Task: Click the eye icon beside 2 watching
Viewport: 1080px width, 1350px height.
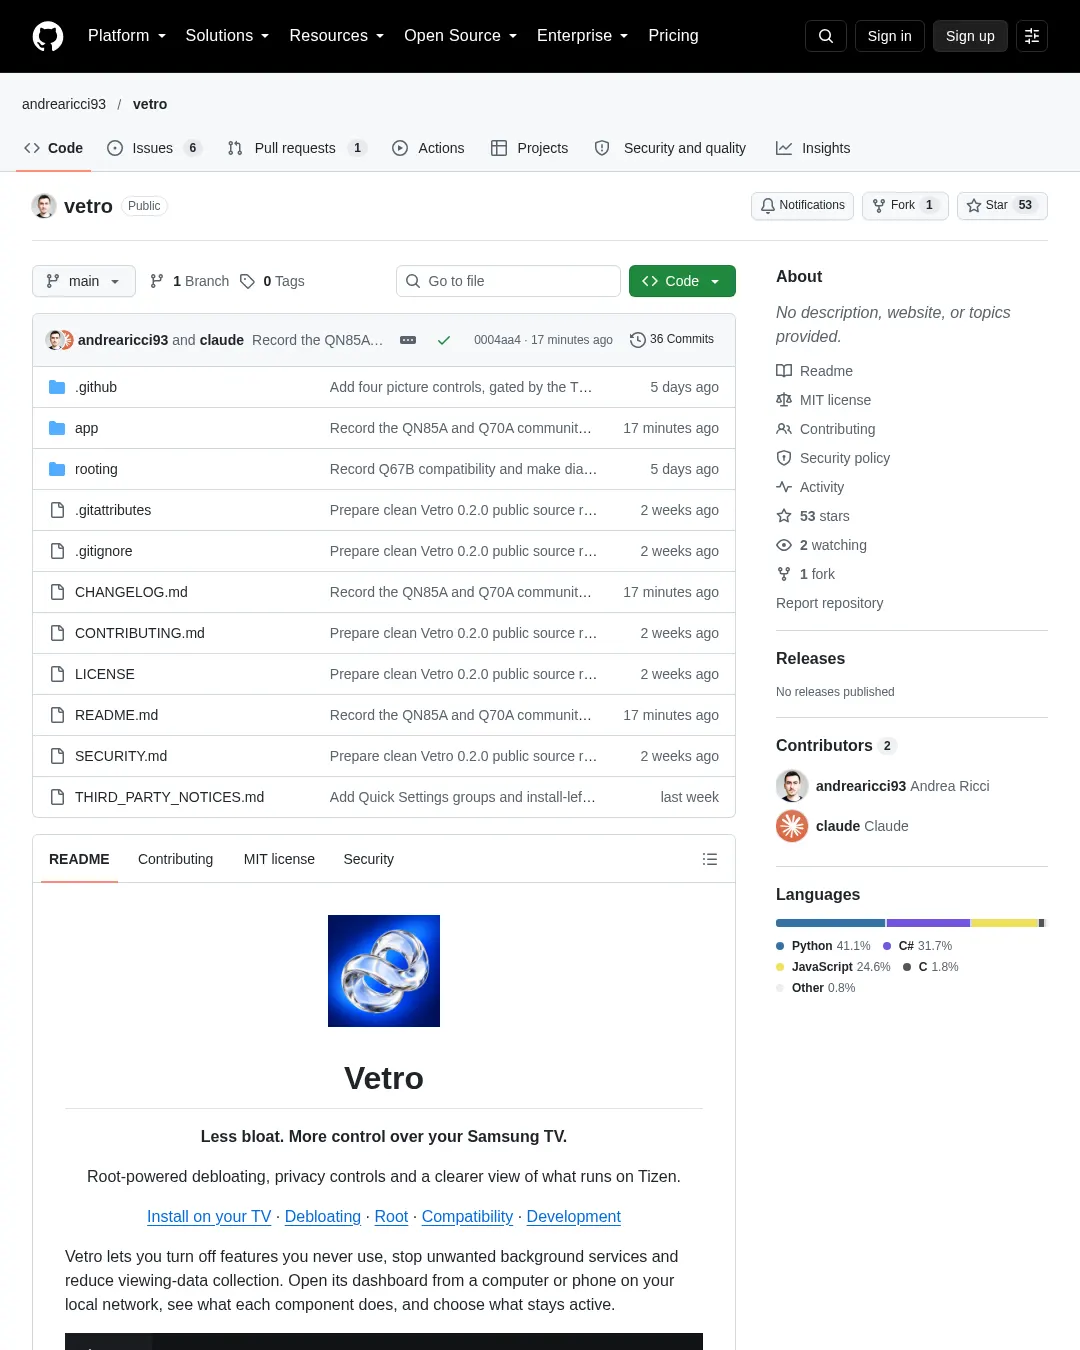Action: pos(784,545)
